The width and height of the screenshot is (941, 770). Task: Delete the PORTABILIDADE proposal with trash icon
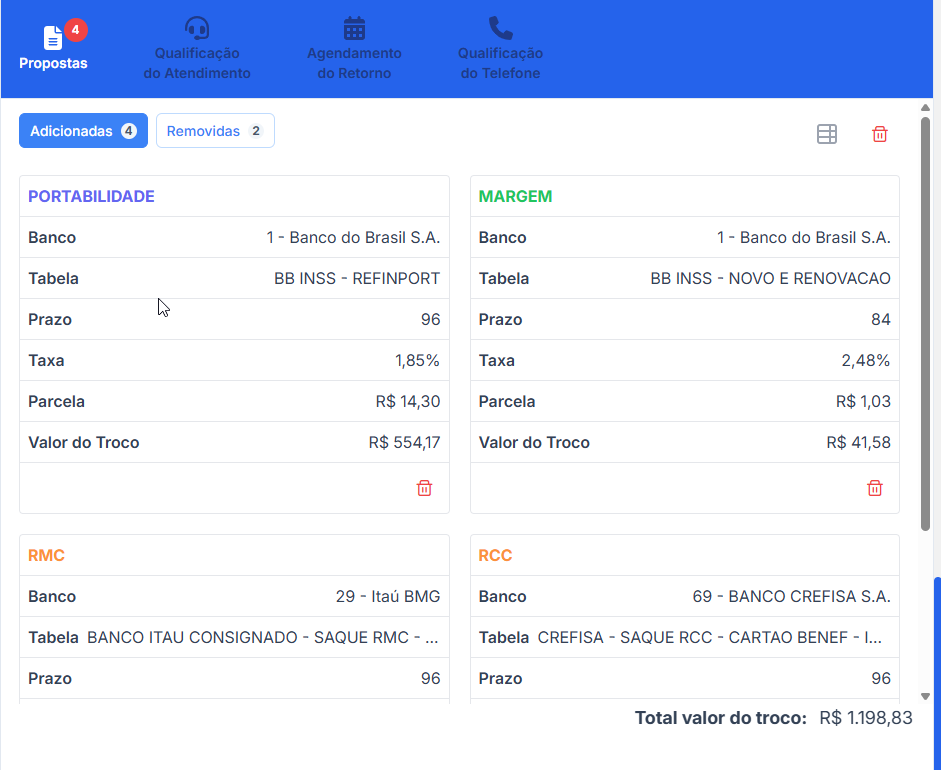coord(424,488)
